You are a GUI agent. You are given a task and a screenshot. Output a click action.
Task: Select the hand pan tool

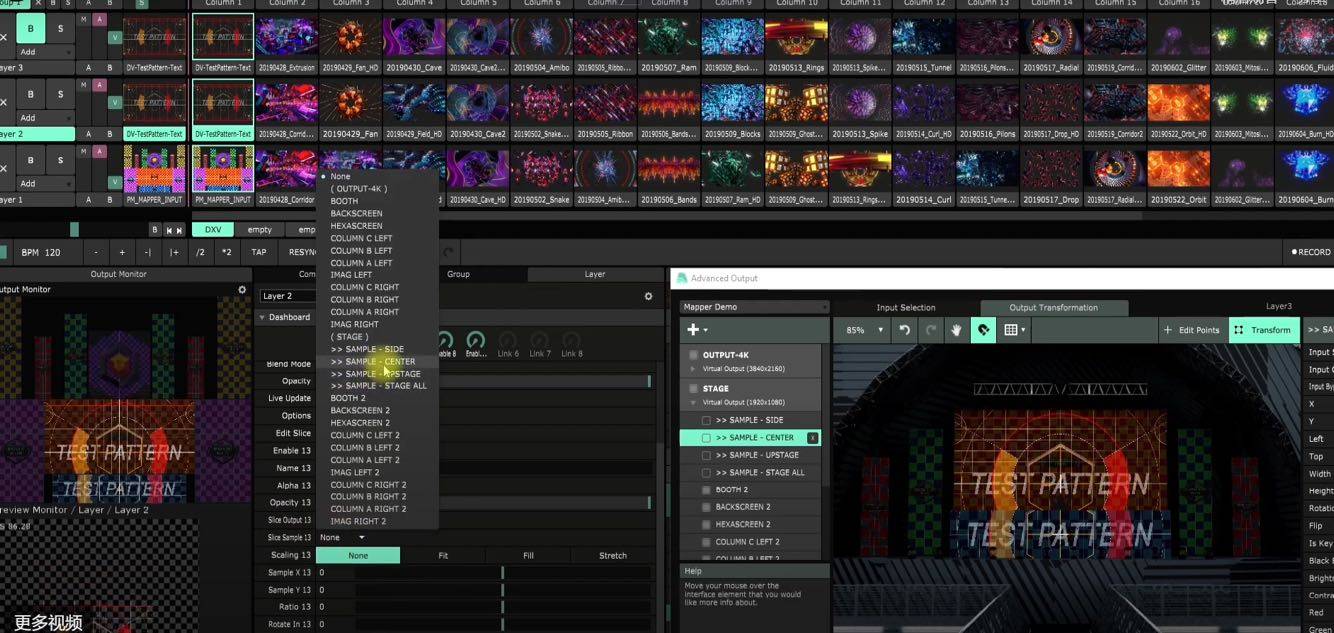click(957, 330)
